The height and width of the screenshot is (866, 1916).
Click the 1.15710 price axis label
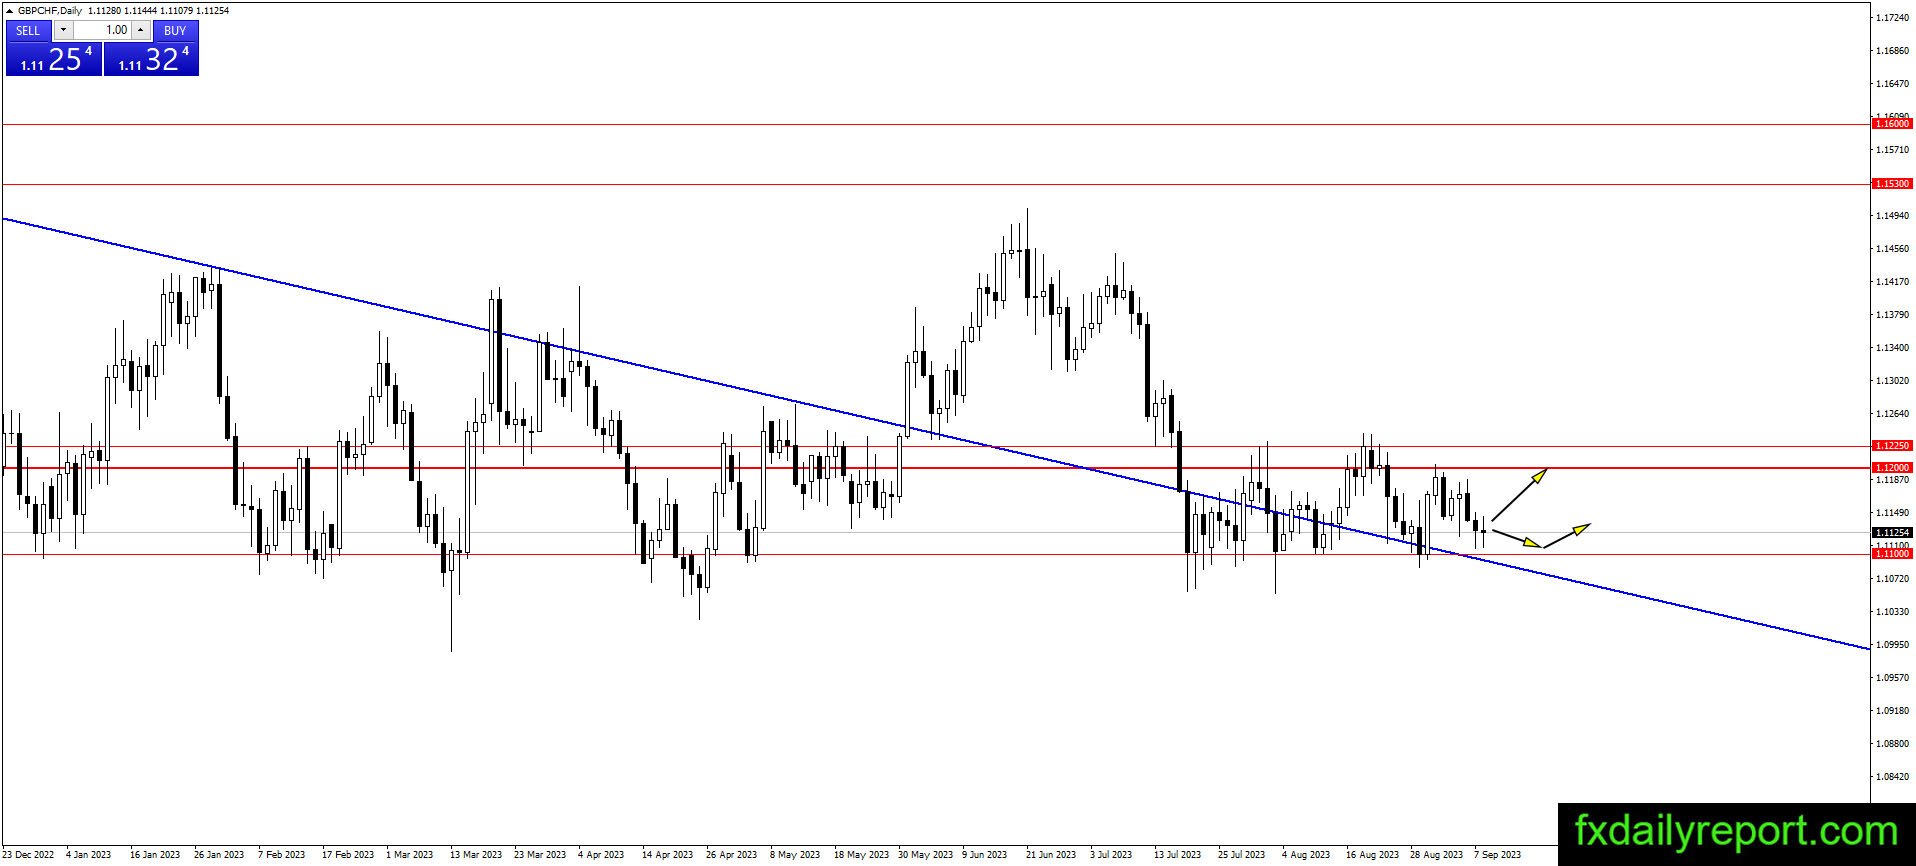click(x=1892, y=150)
